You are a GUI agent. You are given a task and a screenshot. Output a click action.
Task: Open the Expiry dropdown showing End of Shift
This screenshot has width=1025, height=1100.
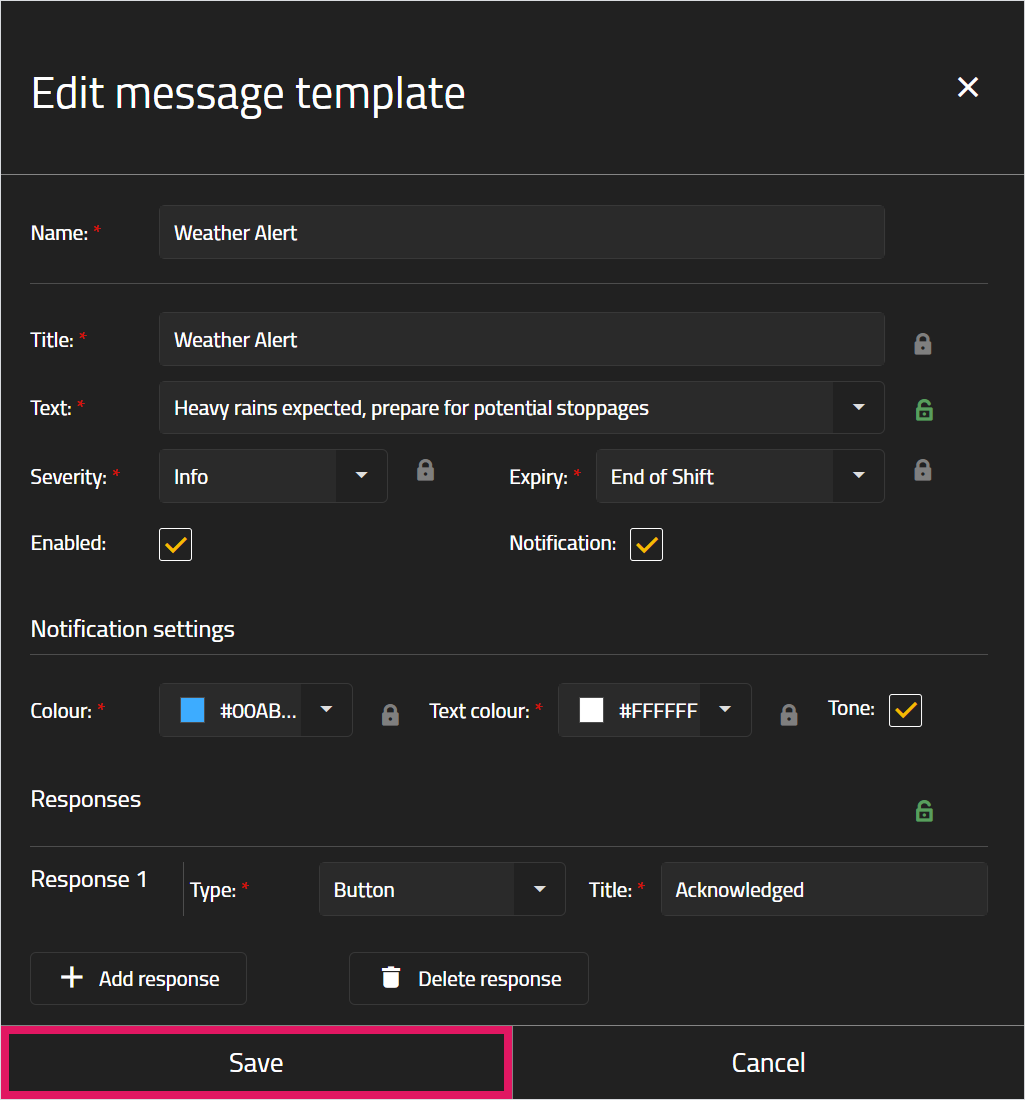739,476
